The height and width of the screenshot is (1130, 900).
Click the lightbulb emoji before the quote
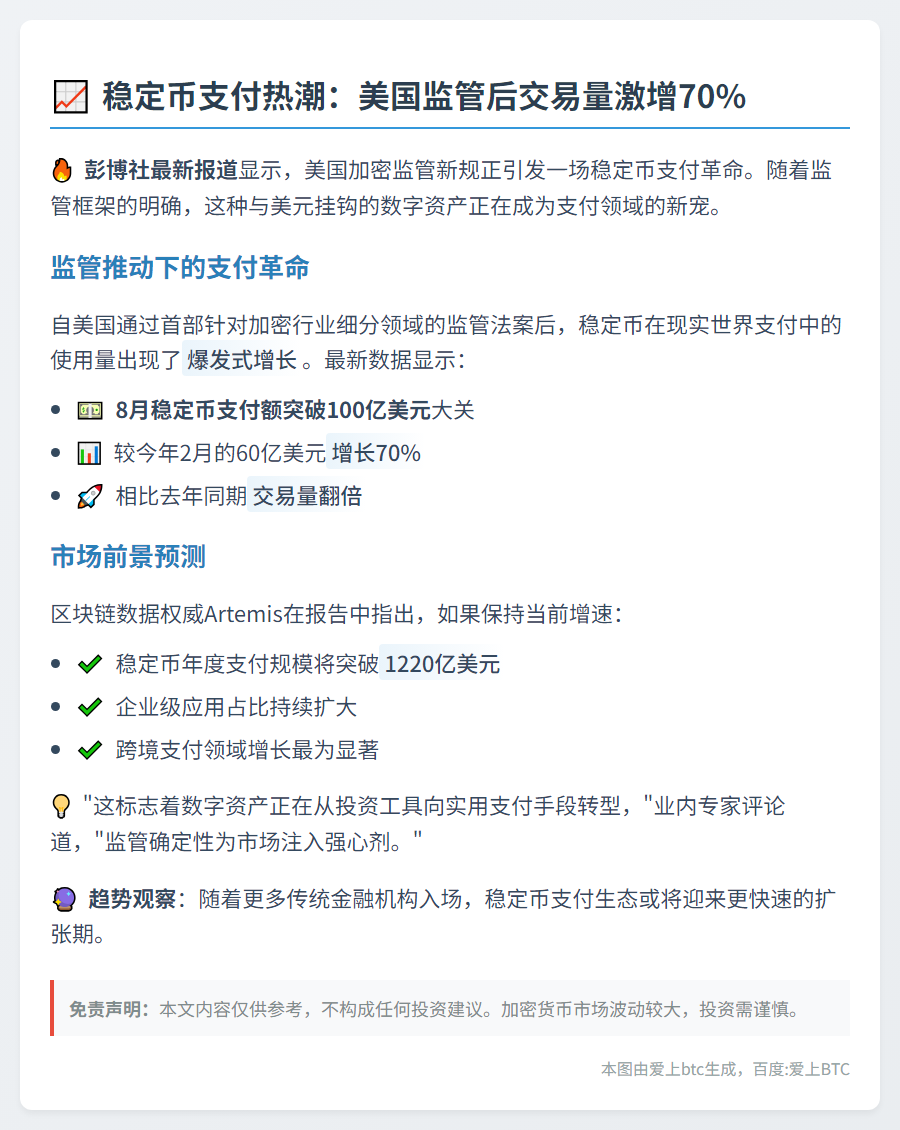[62, 806]
